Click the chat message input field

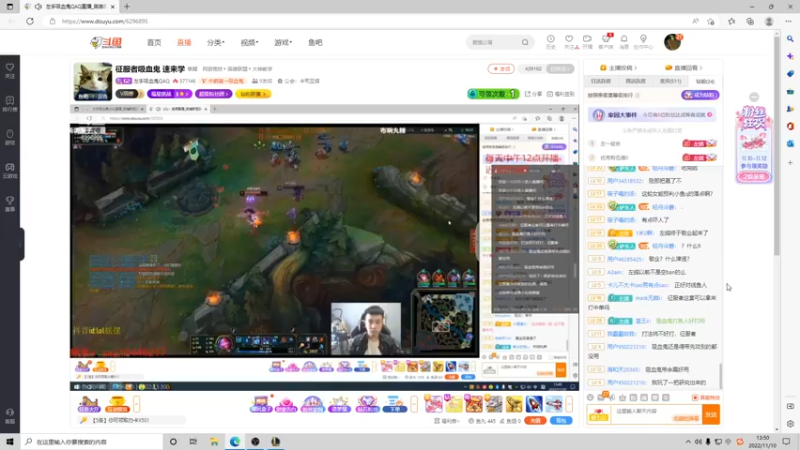(x=656, y=414)
